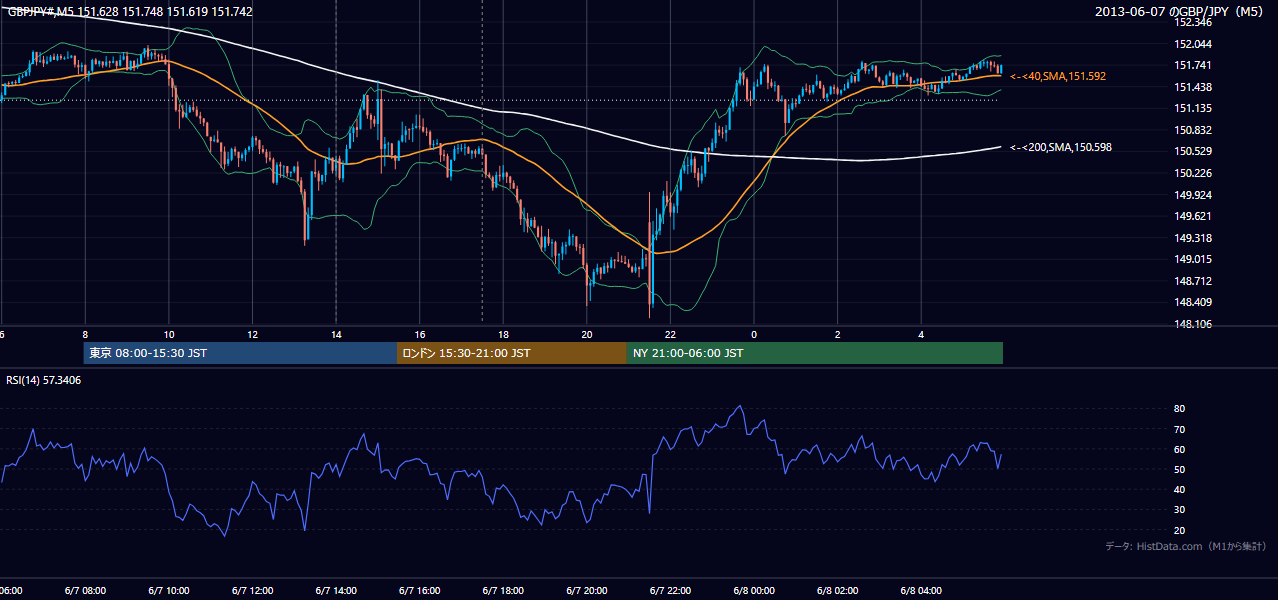Click price axis label 150.529
The height and width of the screenshot is (600, 1278).
point(1192,151)
